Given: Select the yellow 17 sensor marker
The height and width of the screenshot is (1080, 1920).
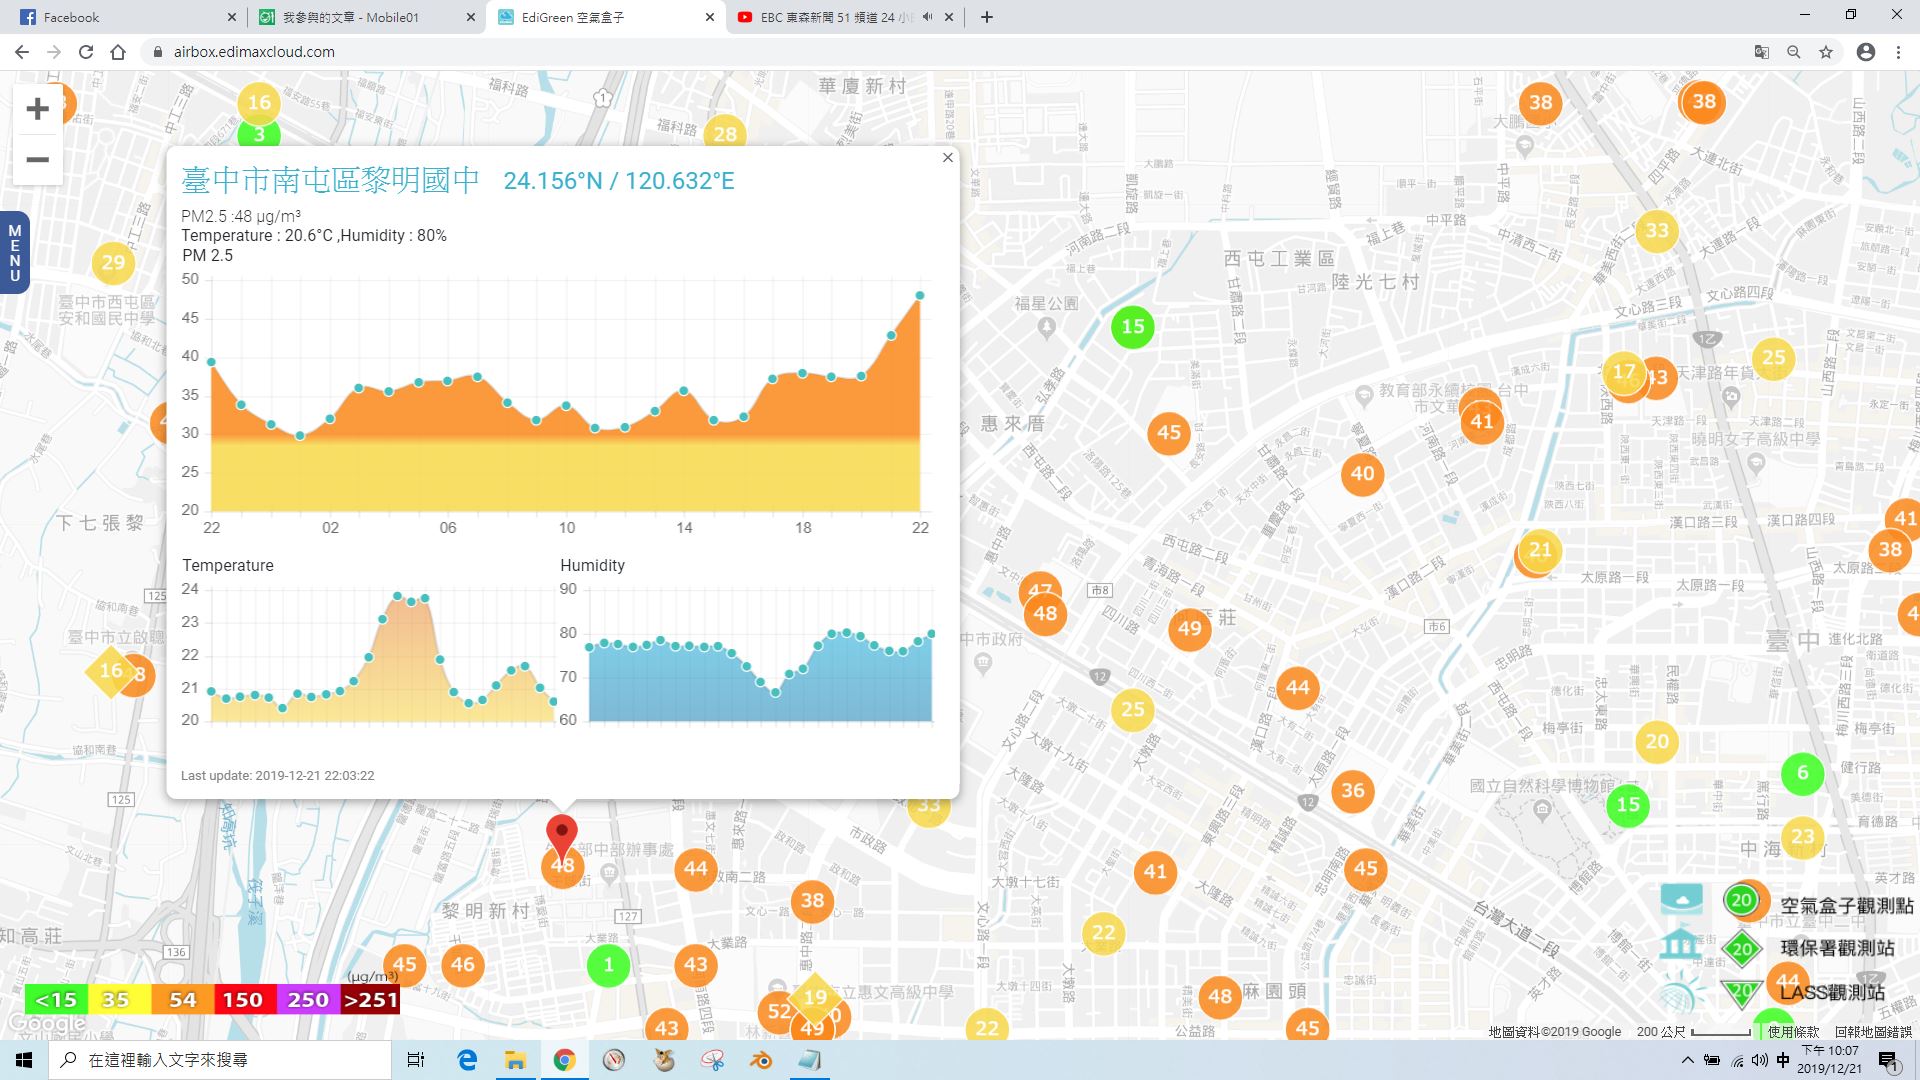Looking at the screenshot, I should pyautogui.click(x=1624, y=372).
